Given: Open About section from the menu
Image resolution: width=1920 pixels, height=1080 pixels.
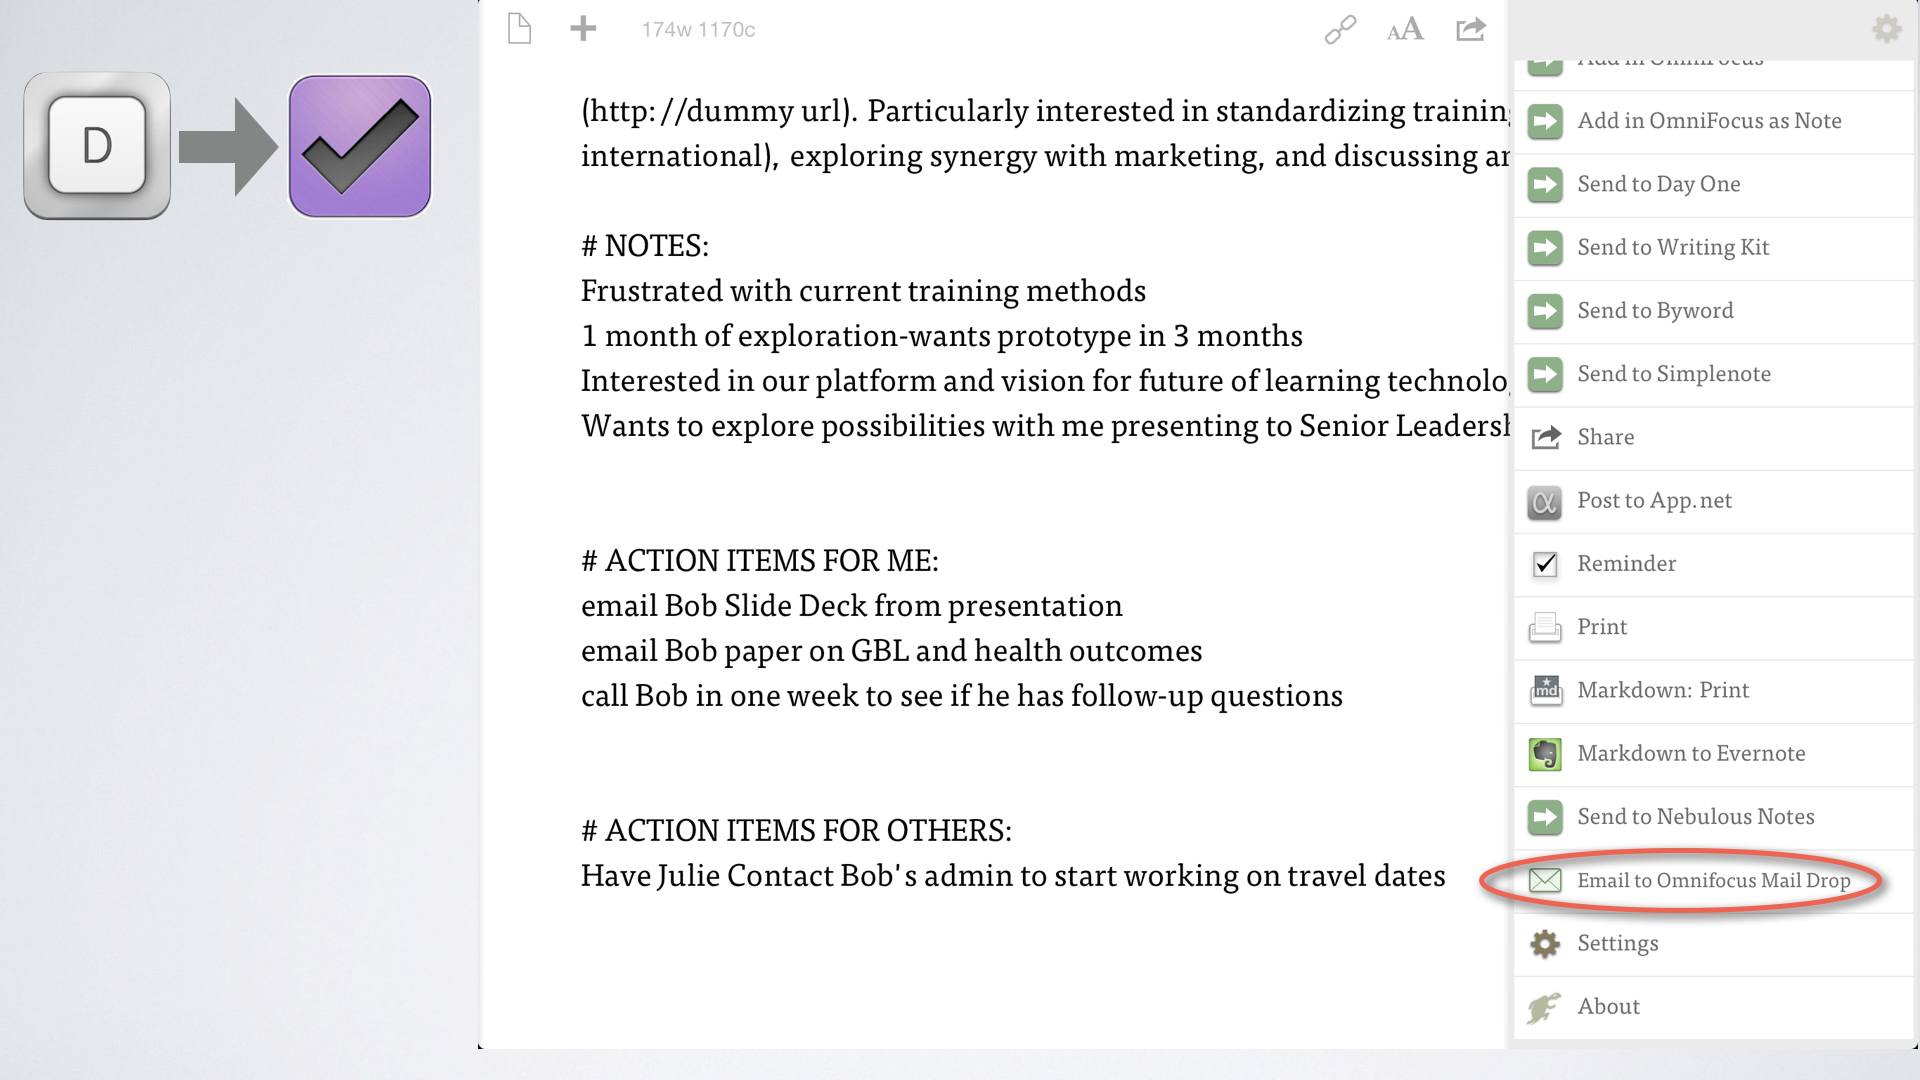Looking at the screenshot, I should click(x=1607, y=1006).
